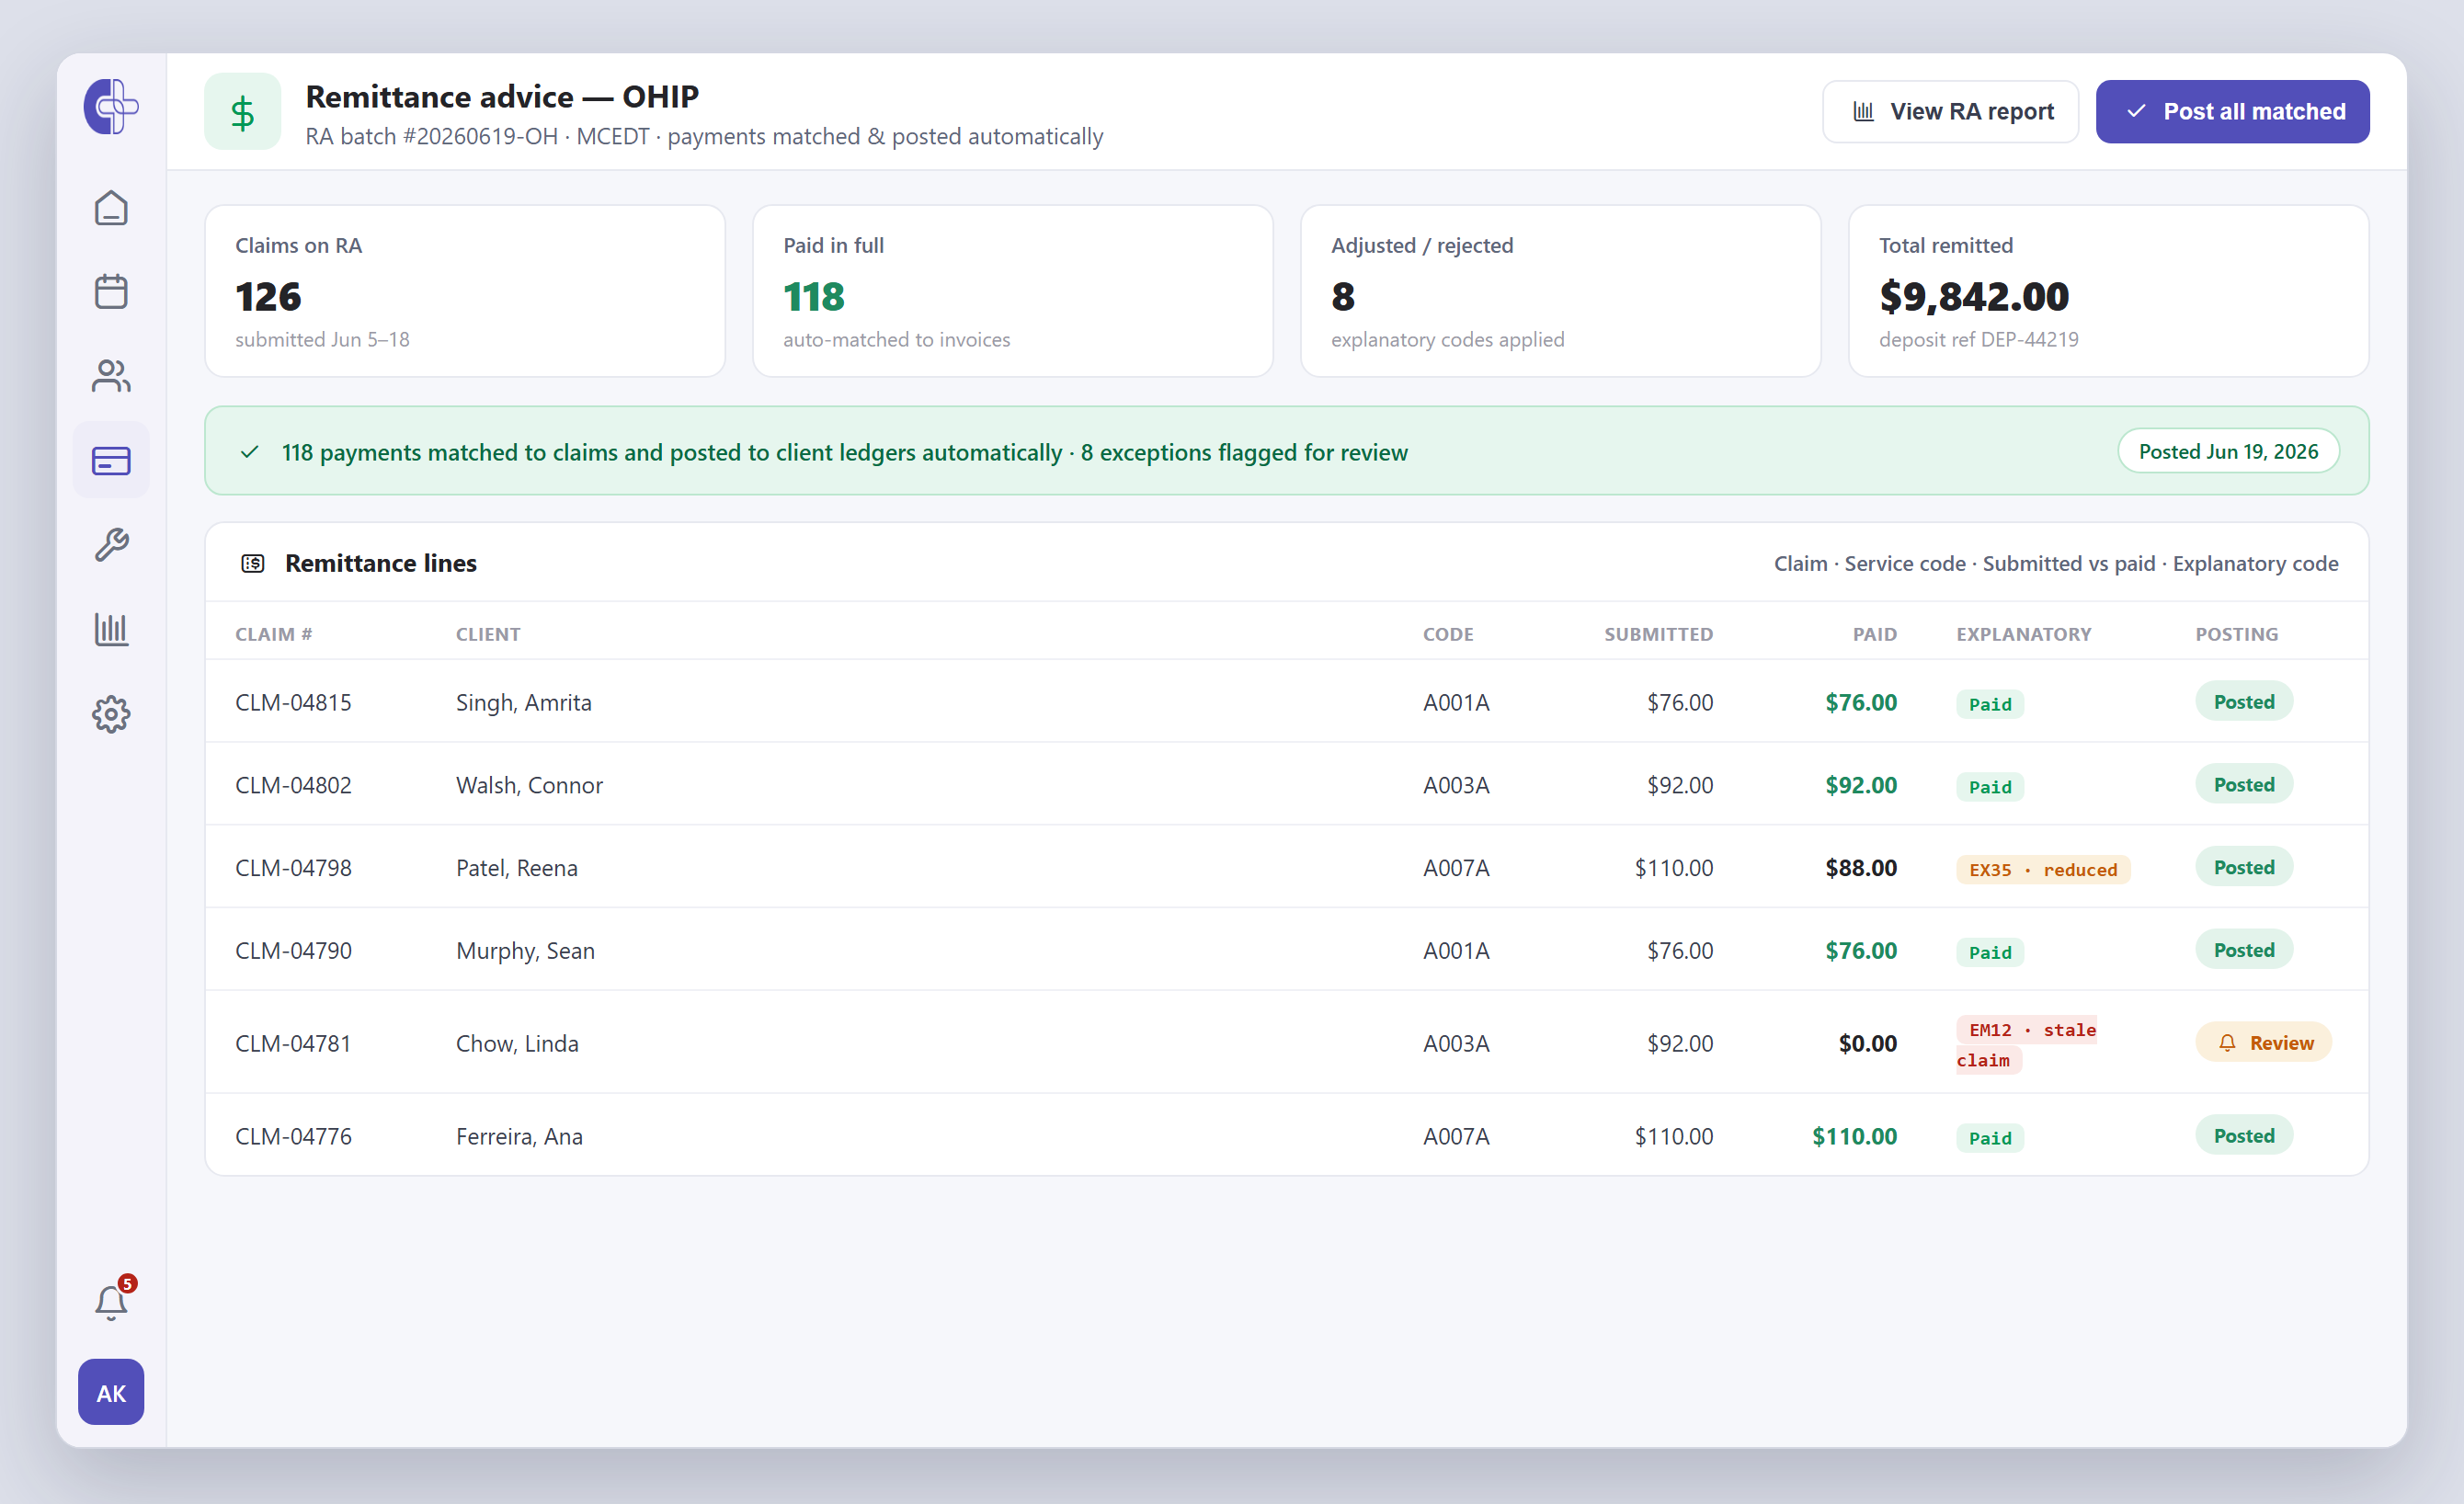Viewport: 2464px width, 1504px height.
Task: Open the Settings gear icon
Action: 111,714
